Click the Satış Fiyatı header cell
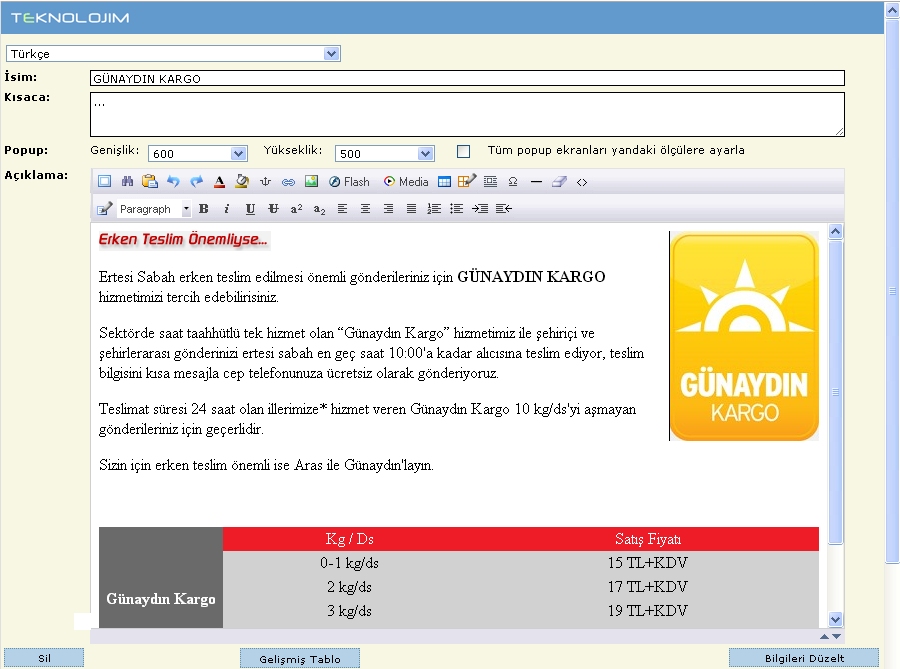The width and height of the screenshot is (900, 669). coord(648,539)
